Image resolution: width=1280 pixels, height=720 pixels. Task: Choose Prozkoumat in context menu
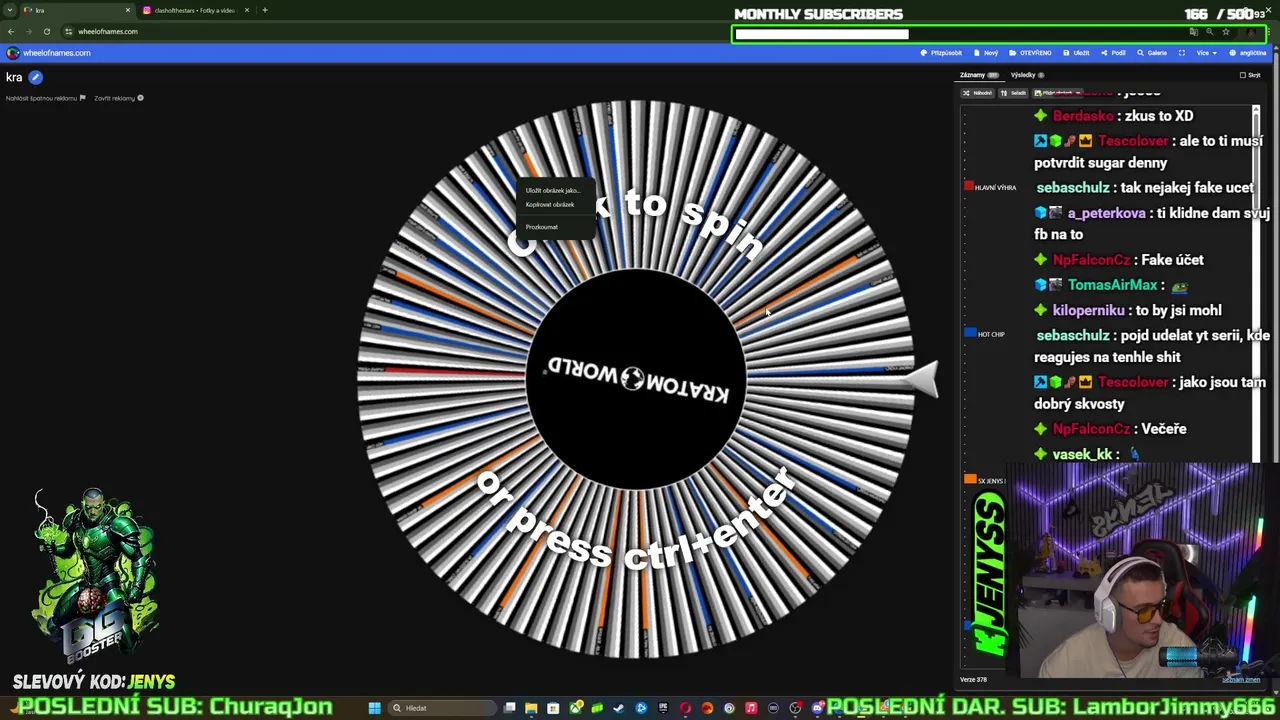[542, 227]
